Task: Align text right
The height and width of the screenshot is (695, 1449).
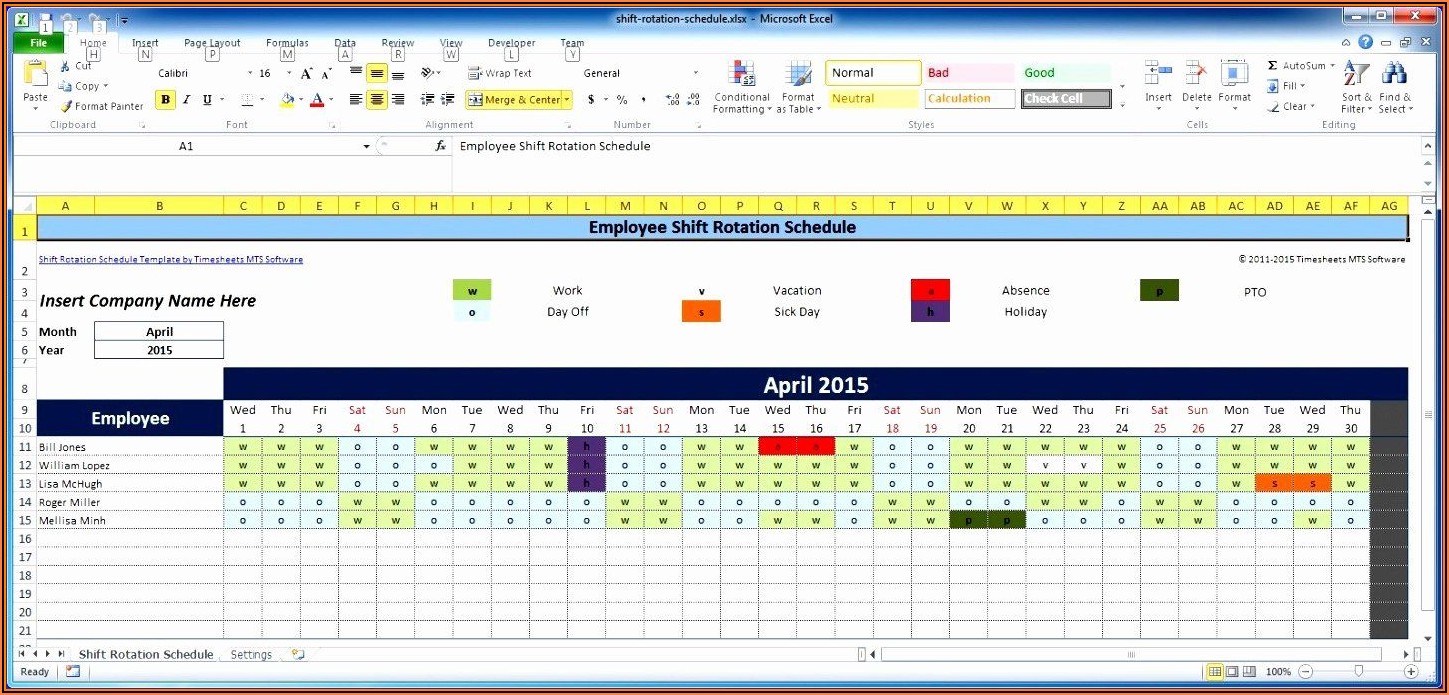Action: coord(398,99)
